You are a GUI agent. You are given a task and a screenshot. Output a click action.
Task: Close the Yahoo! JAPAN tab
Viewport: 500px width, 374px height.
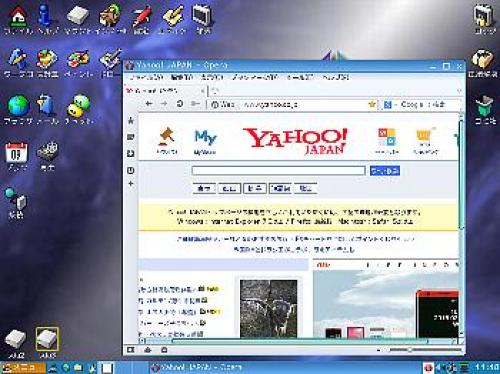click(203, 91)
